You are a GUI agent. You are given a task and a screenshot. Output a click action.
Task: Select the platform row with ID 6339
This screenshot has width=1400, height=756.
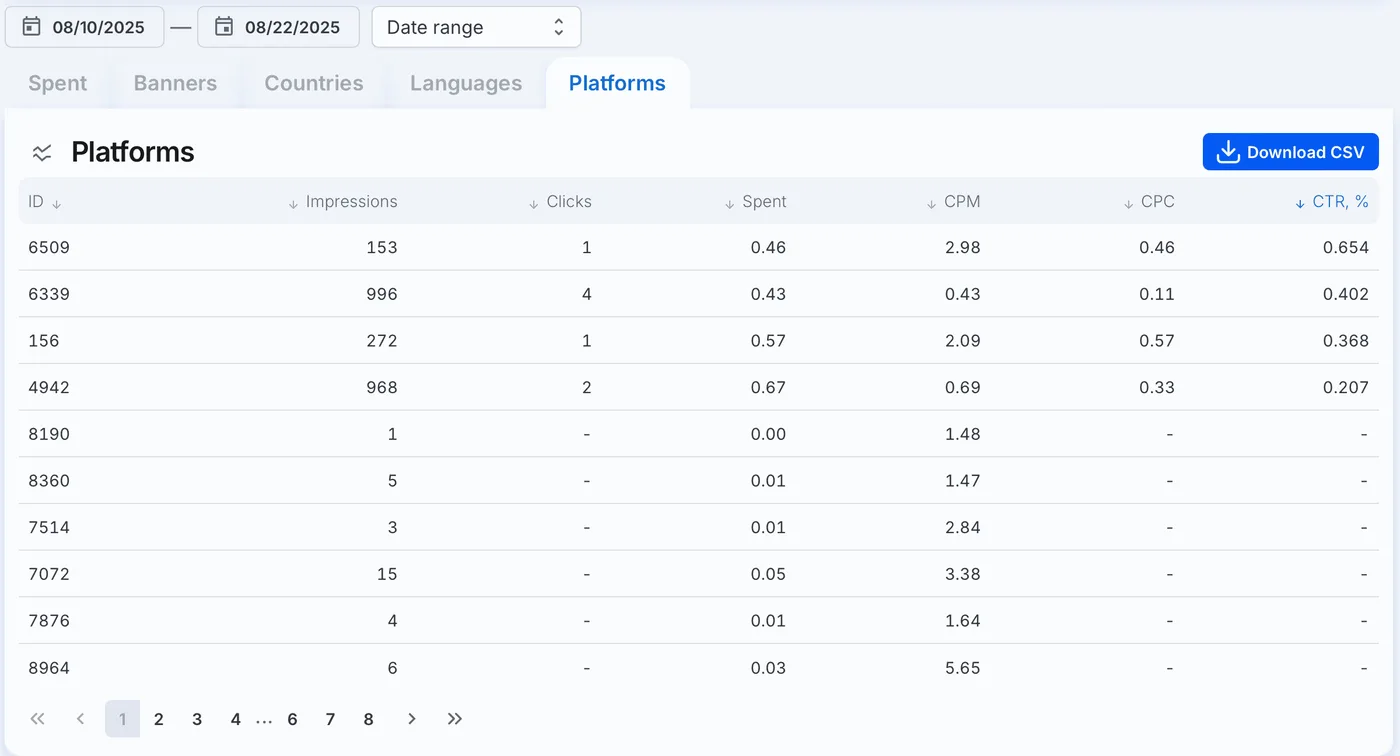click(699, 294)
